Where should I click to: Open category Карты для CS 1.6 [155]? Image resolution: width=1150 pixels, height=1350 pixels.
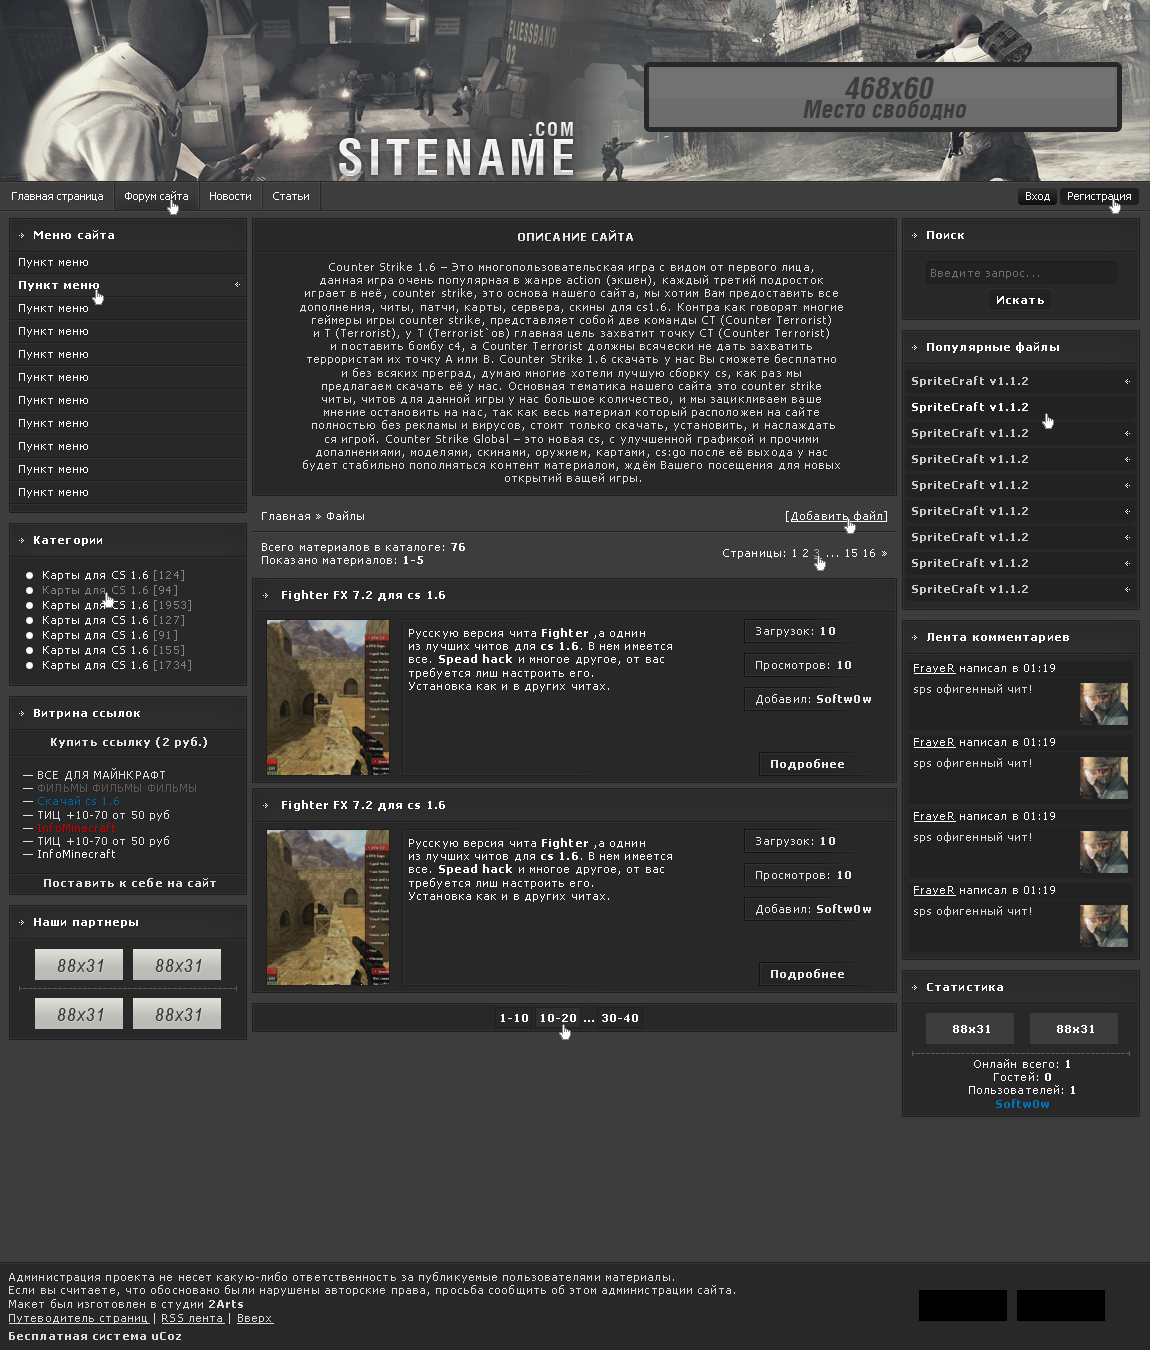[x=113, y=650]
